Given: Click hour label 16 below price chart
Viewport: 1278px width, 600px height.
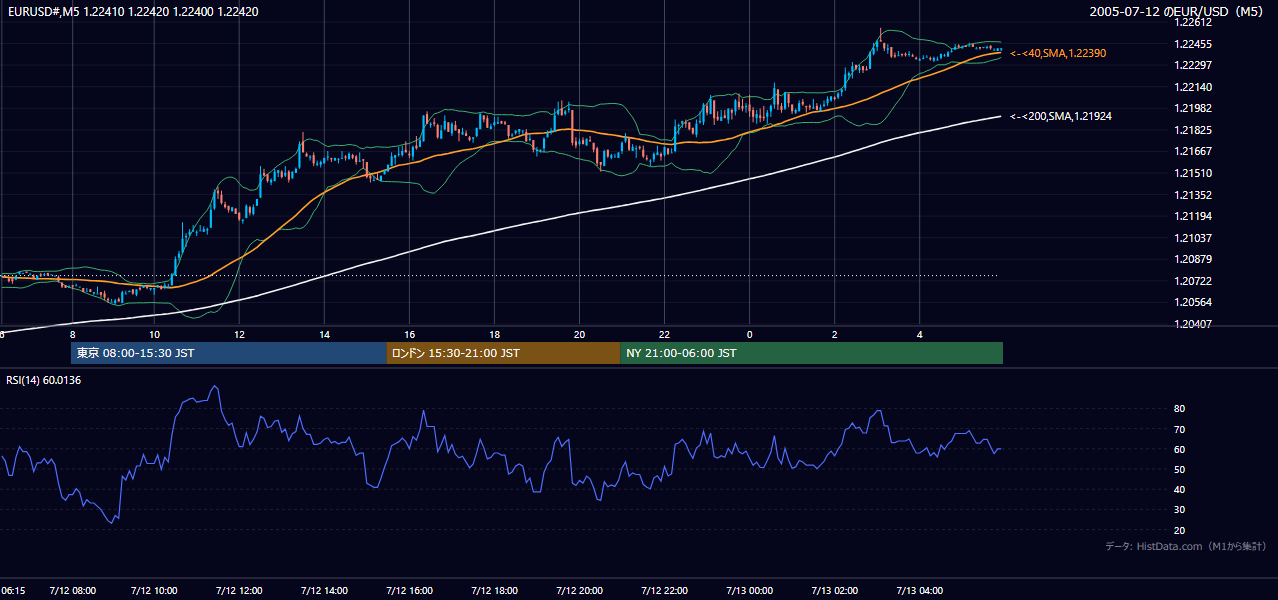Looking at the screenshot, I should 410,334.
